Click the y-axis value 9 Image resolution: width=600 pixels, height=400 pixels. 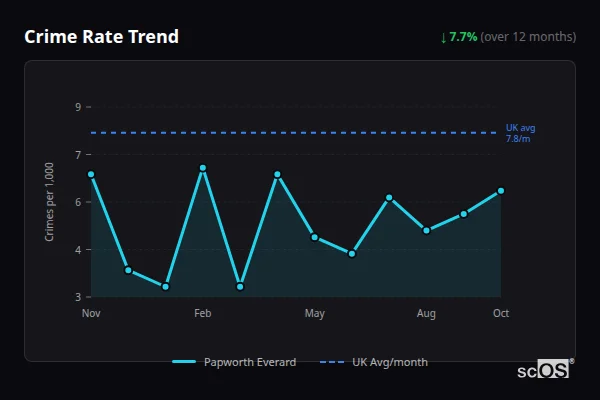click(x=78, y=107)
